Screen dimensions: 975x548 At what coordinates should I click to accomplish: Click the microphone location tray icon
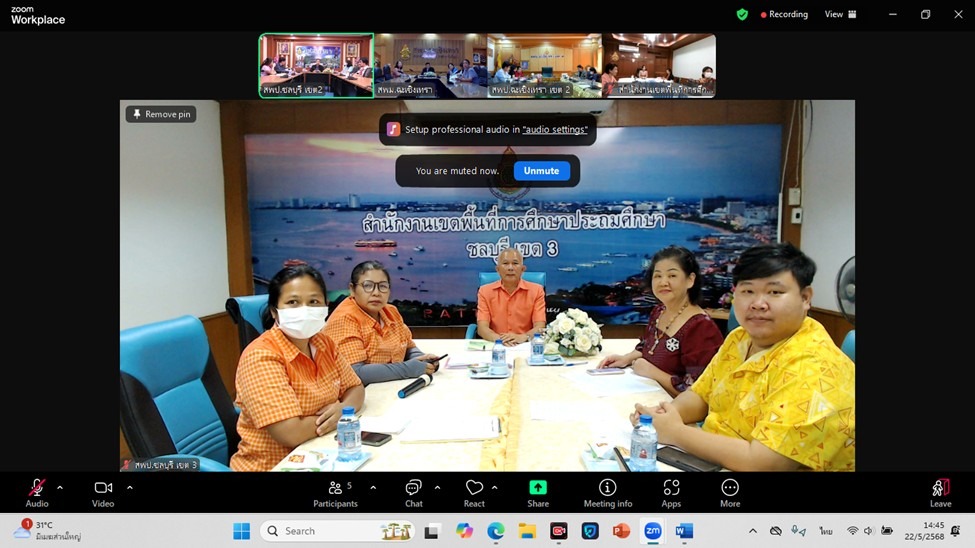pyautogui.click(x=798, y=531)
